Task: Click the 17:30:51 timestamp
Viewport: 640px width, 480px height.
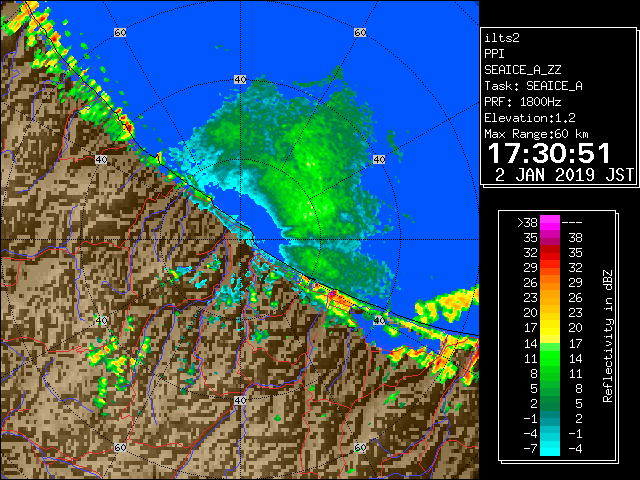Action: coord(549,153)
